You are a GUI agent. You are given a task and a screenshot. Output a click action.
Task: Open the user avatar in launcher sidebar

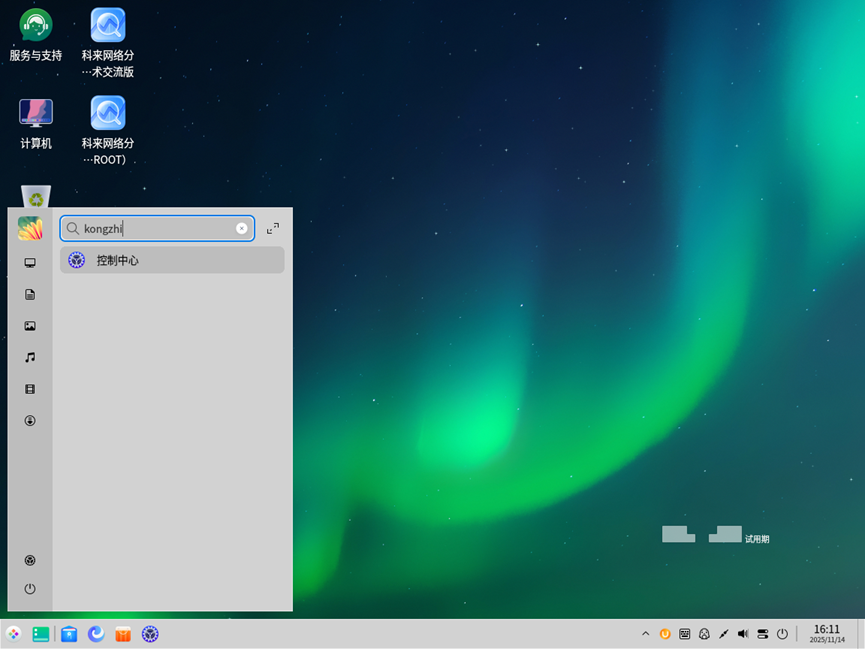pyautogui.click(x=30, y=229)
